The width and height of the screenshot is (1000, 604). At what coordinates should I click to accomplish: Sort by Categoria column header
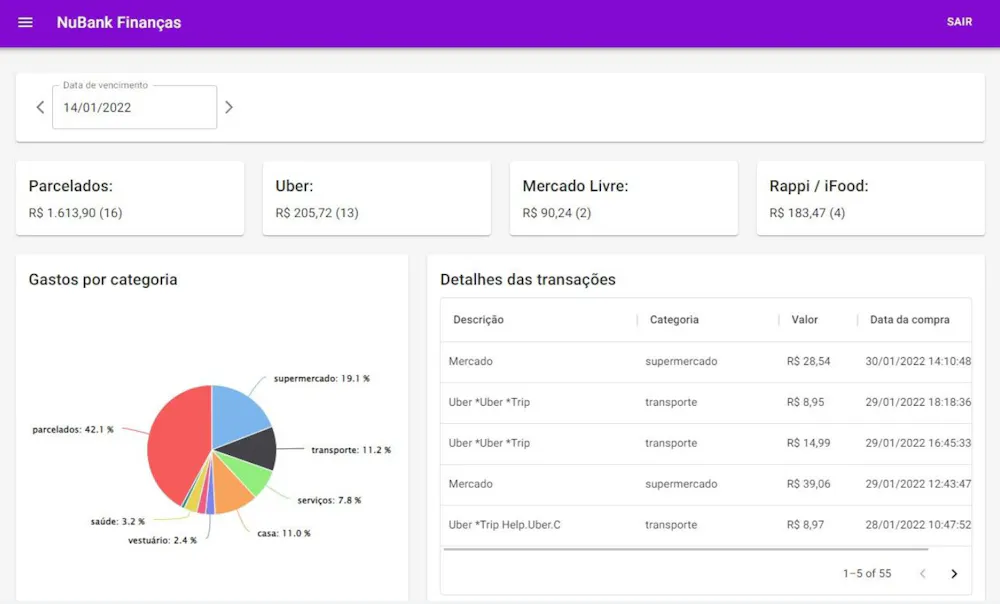[674, 320]
